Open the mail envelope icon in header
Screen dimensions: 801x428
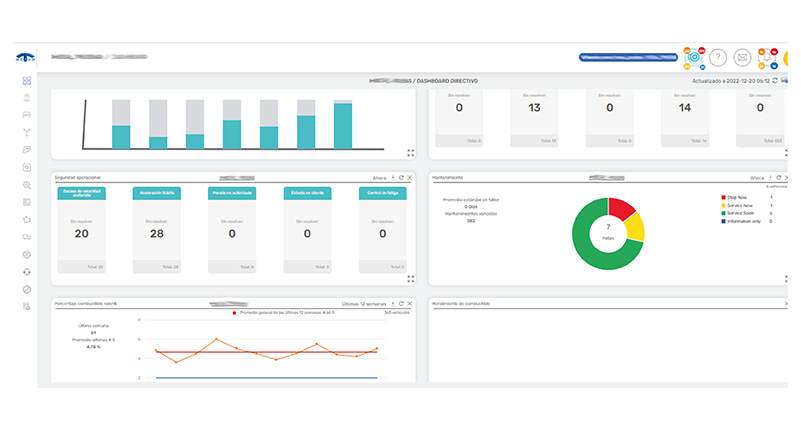pyautogui.click(x=742, y=57)
